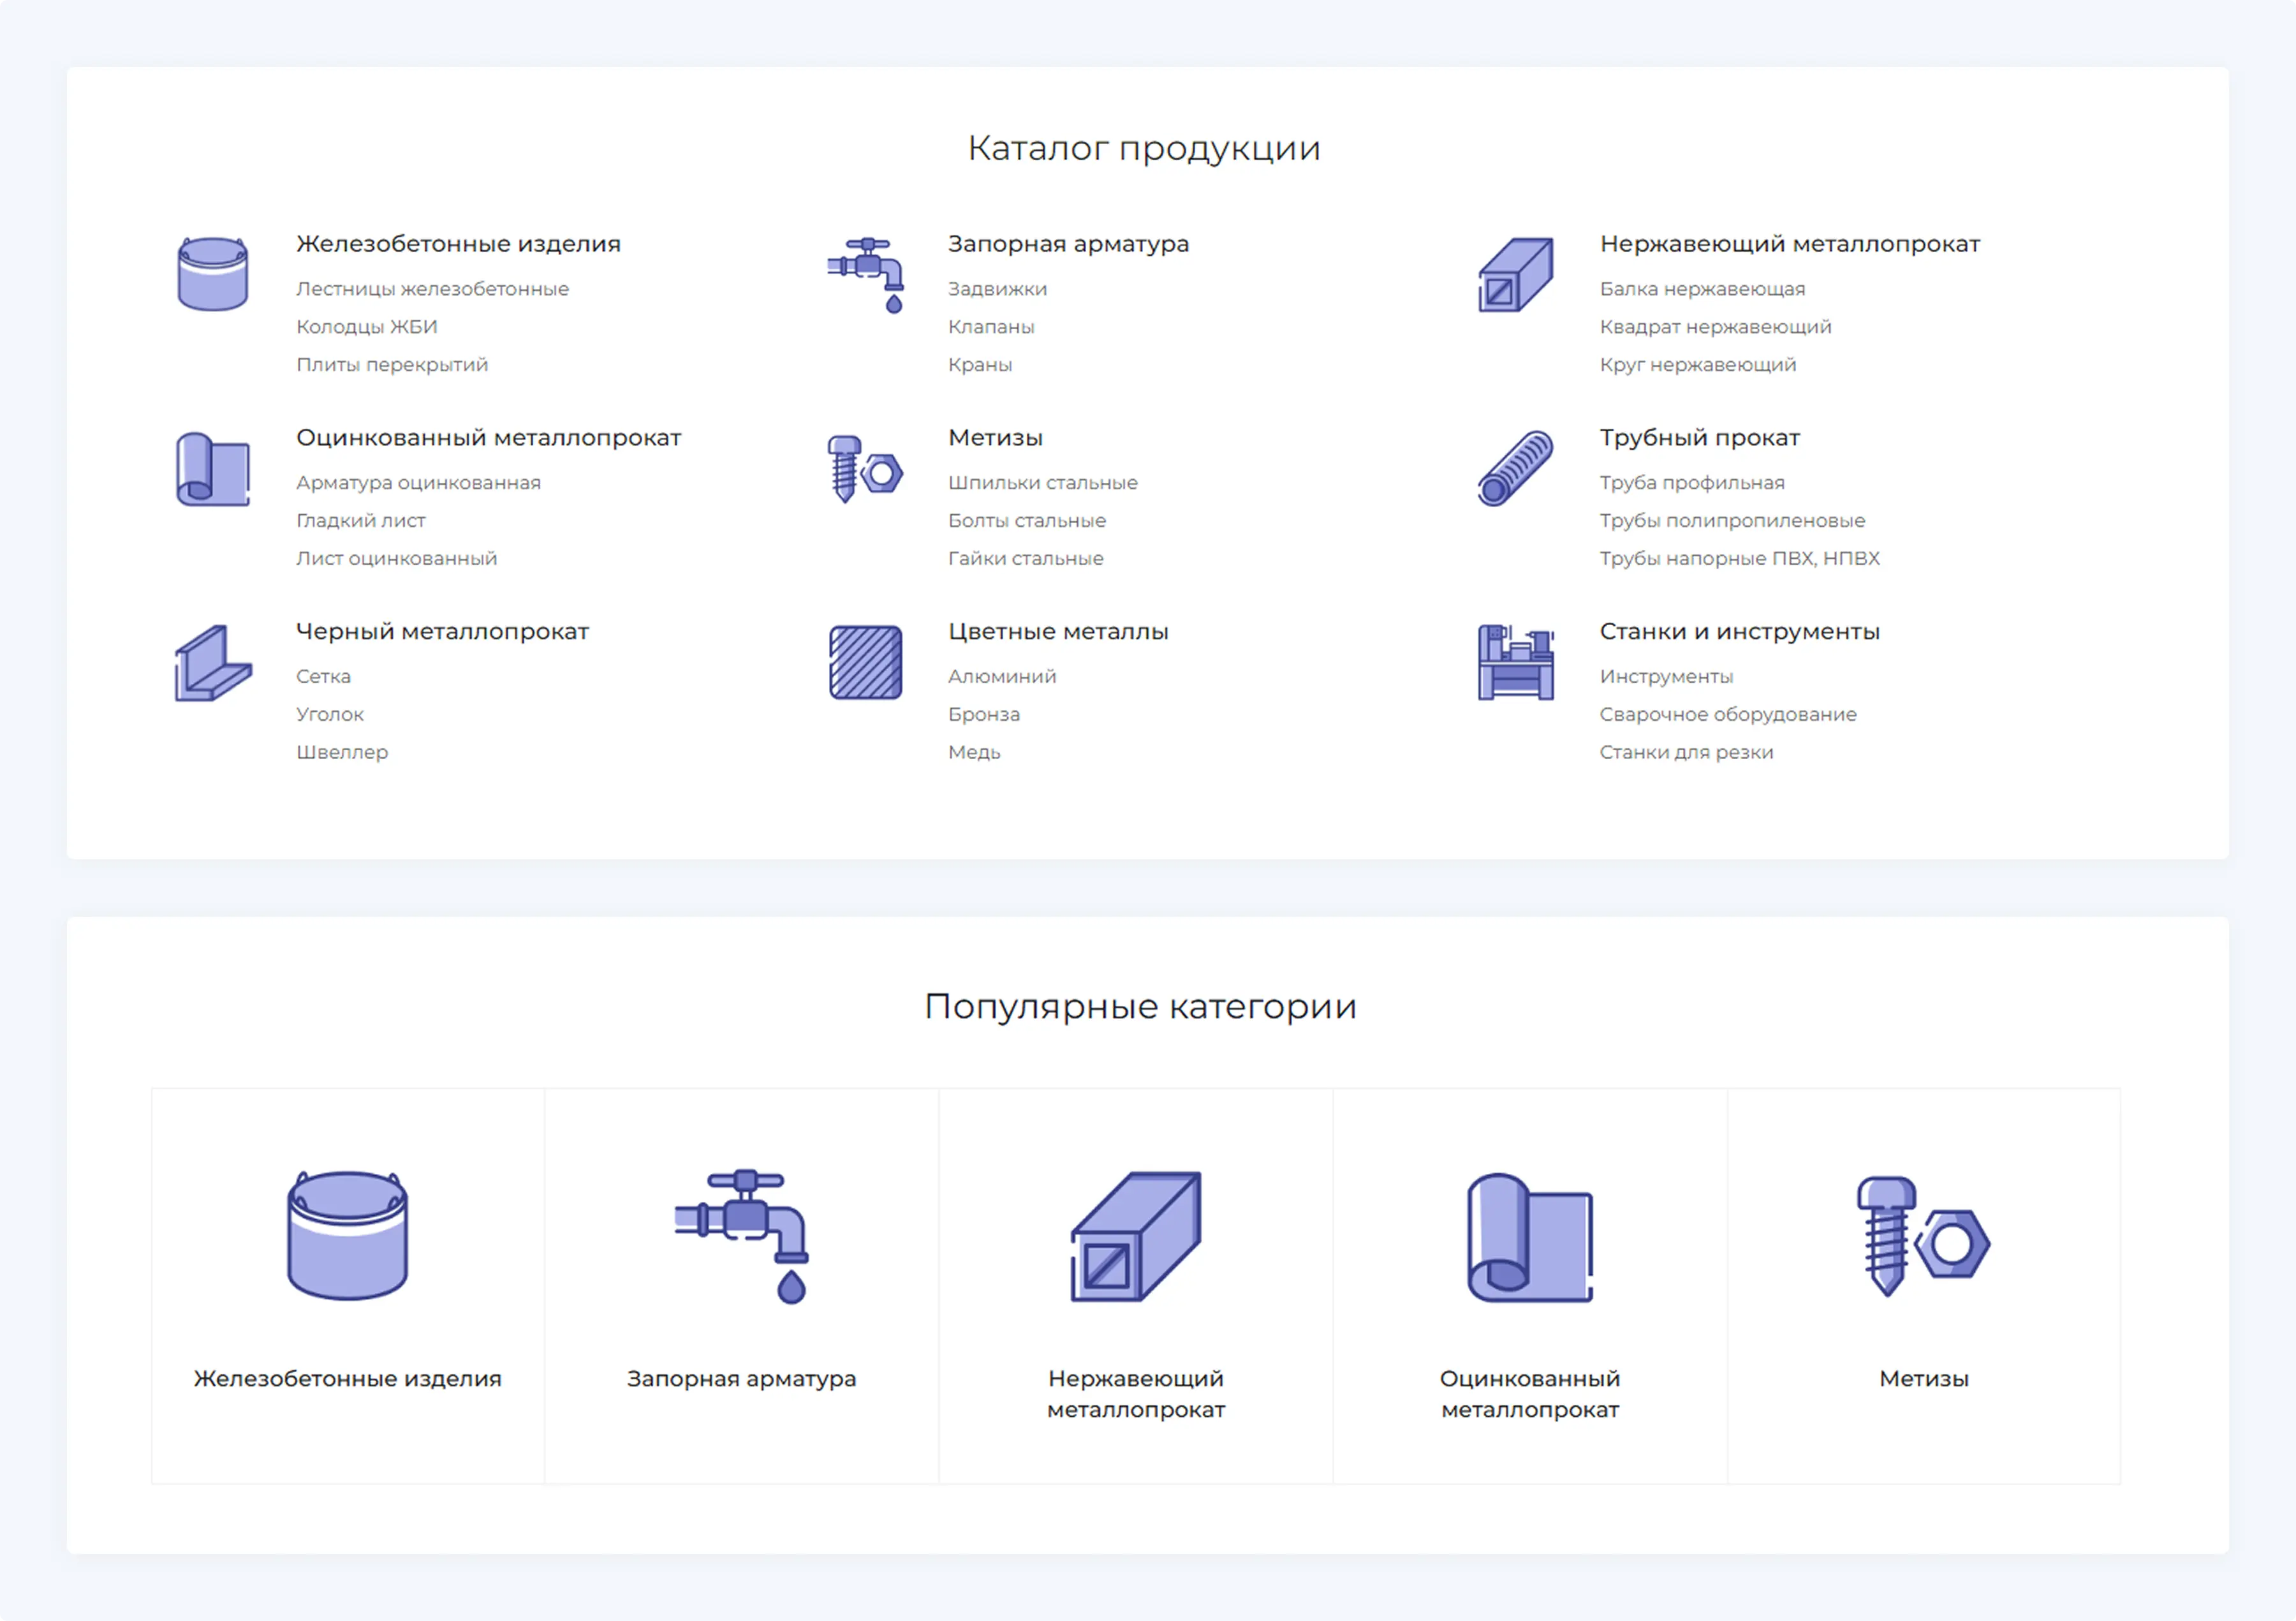
Task: Click the screw and nut icon for Метизы
Action: 865,468
